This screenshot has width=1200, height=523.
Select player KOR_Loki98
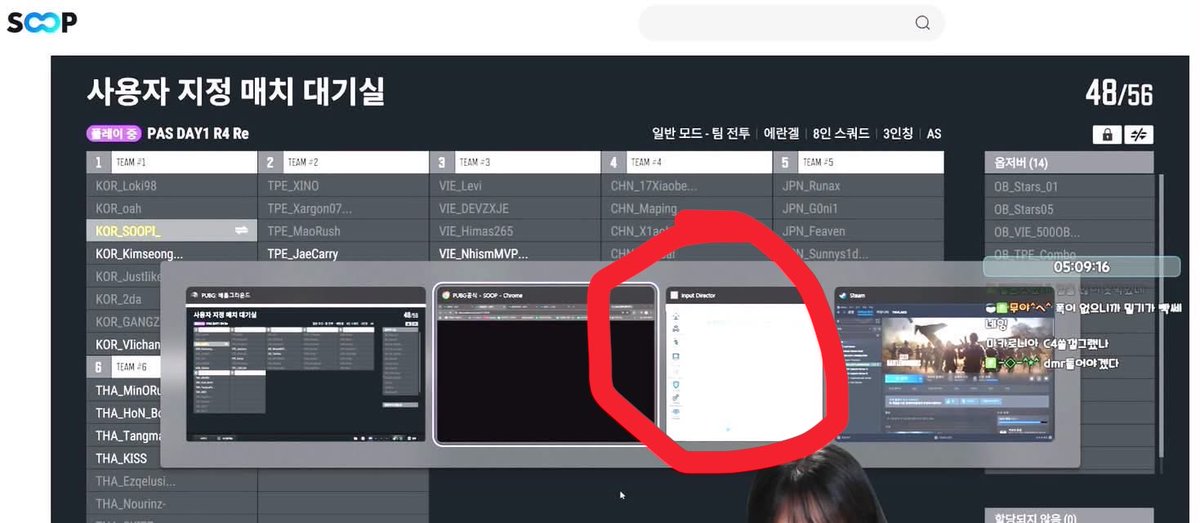[171, 186]
